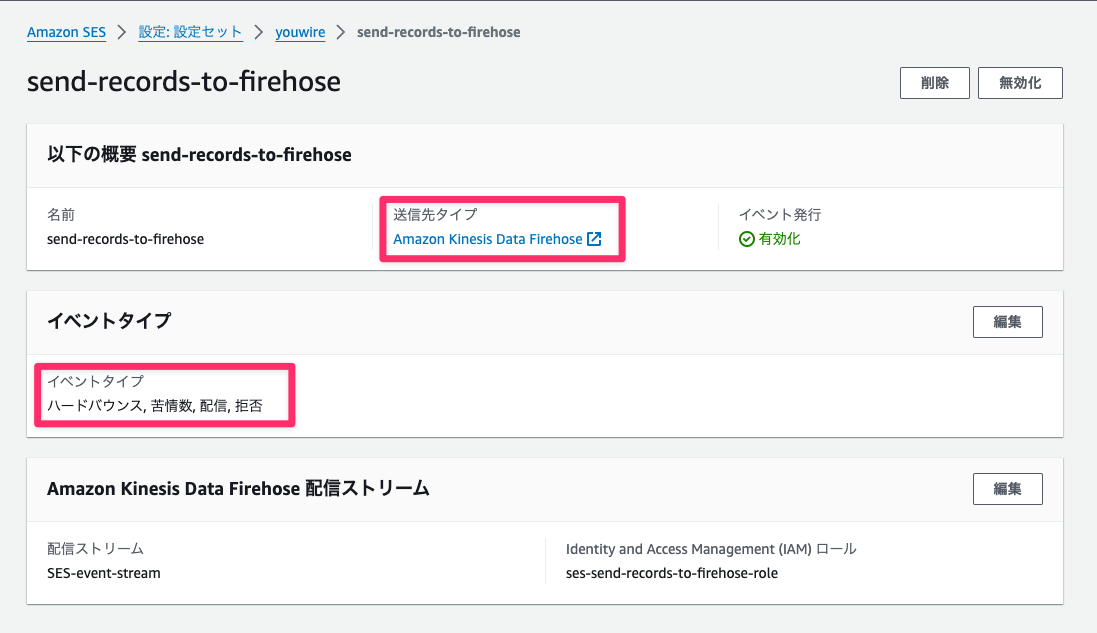Click Identity and Access Management (IAM) ロール label
The image size is (1097, 633).
click(711, 549)
